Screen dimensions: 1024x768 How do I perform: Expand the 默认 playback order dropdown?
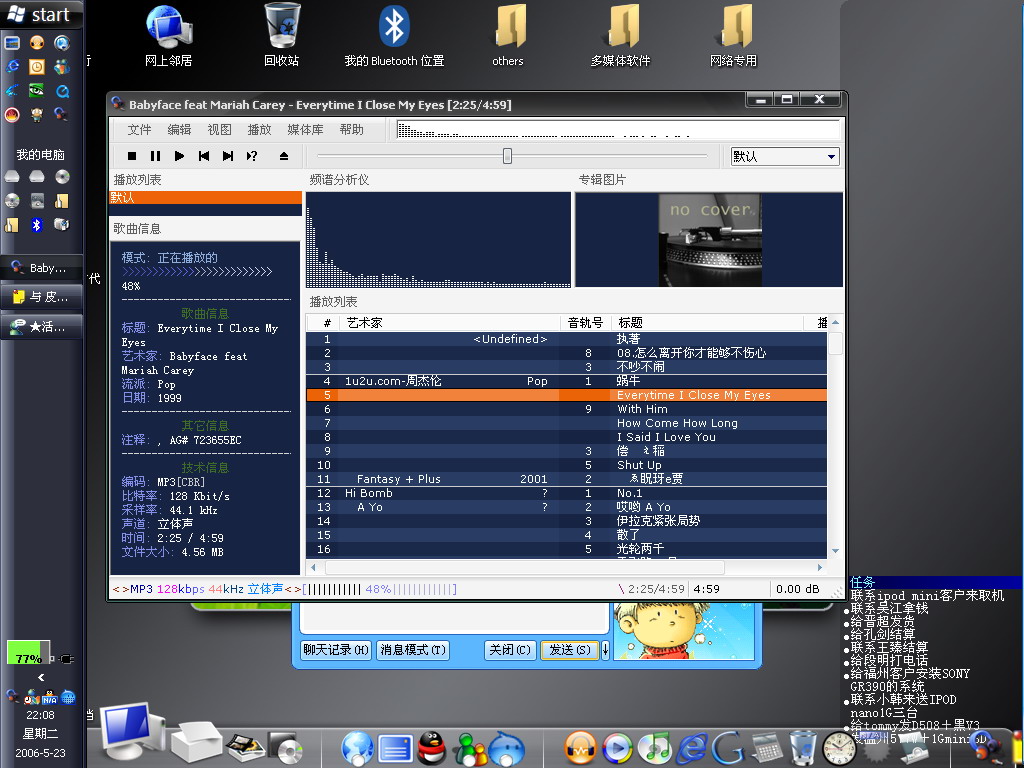point(831,157)
